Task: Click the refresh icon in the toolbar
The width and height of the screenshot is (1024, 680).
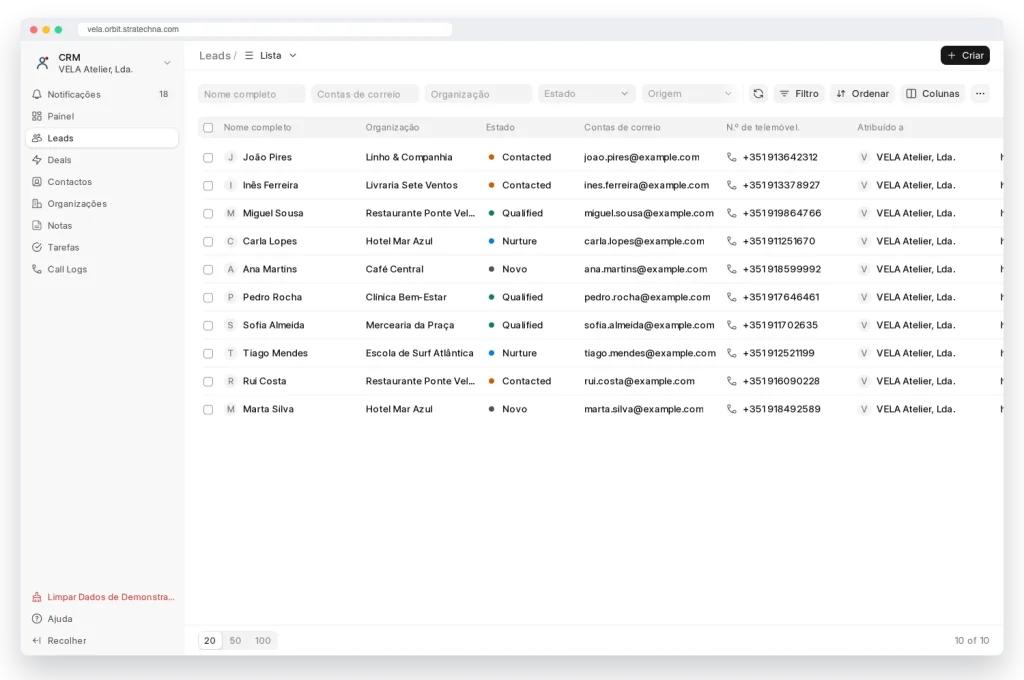Action: coord(758,93)
